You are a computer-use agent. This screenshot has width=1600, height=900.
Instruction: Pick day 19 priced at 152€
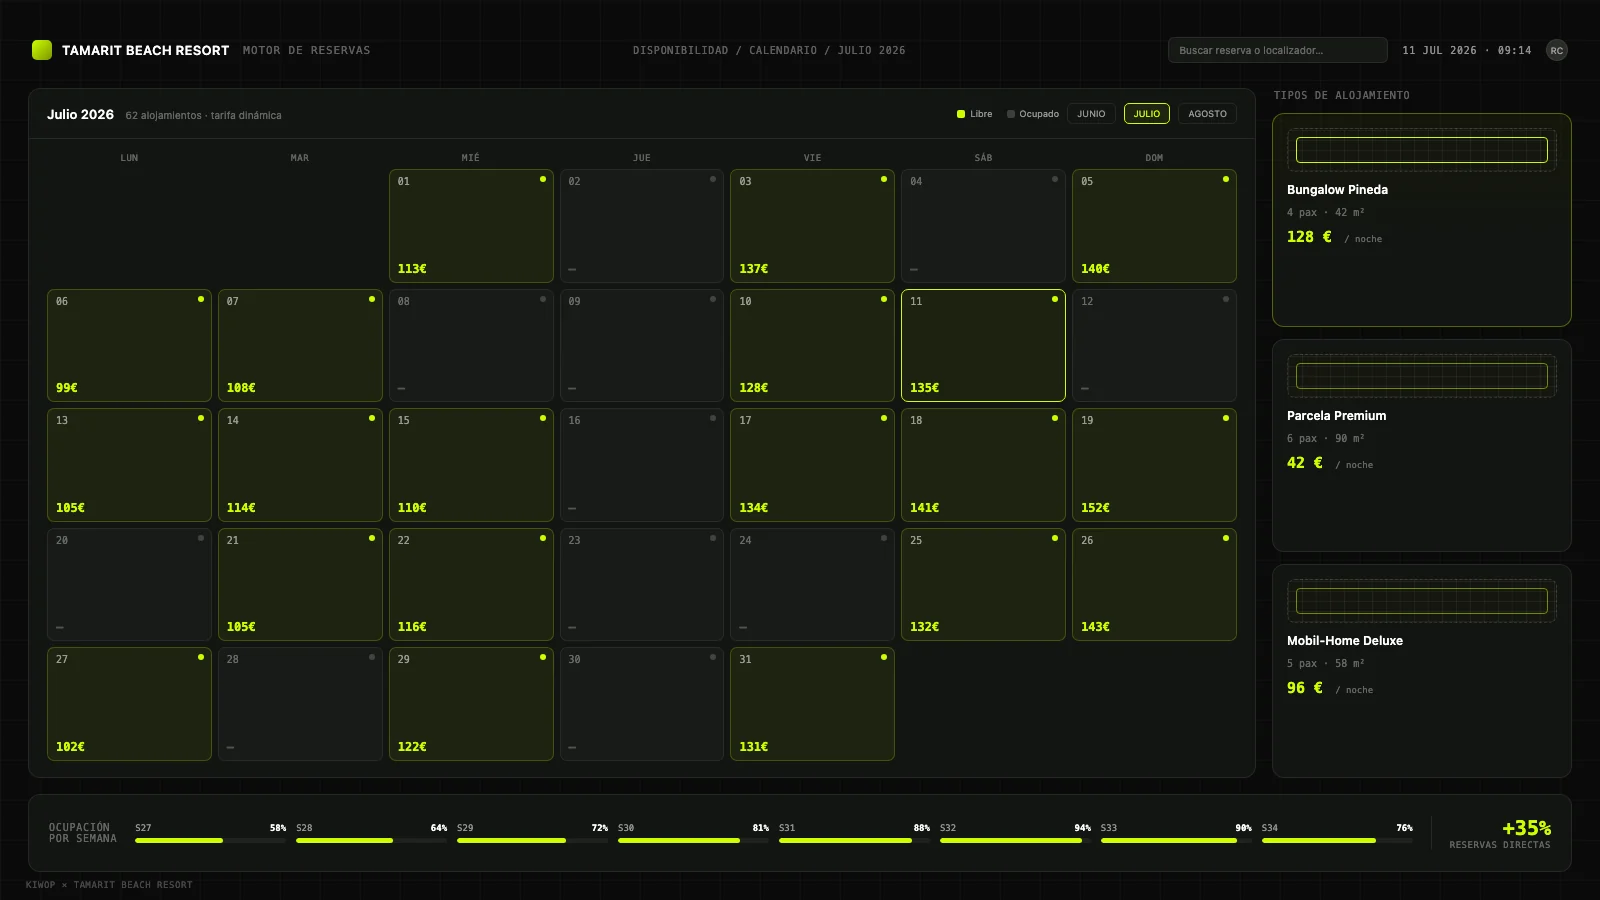coord(1154,465)
